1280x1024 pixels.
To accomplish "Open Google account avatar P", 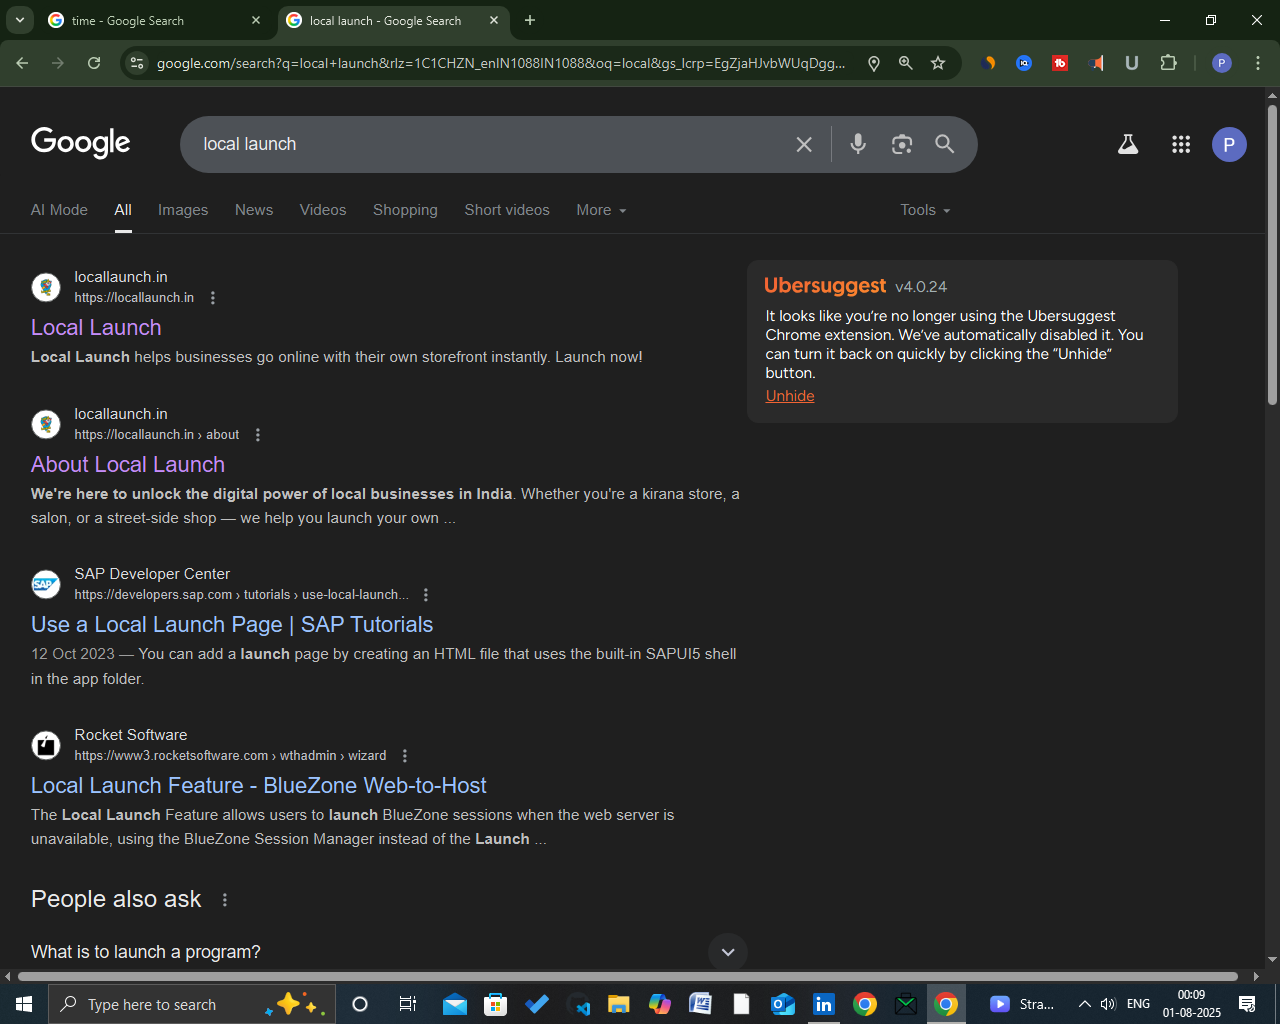I will pyautogui.click(x=1229, y=144).
